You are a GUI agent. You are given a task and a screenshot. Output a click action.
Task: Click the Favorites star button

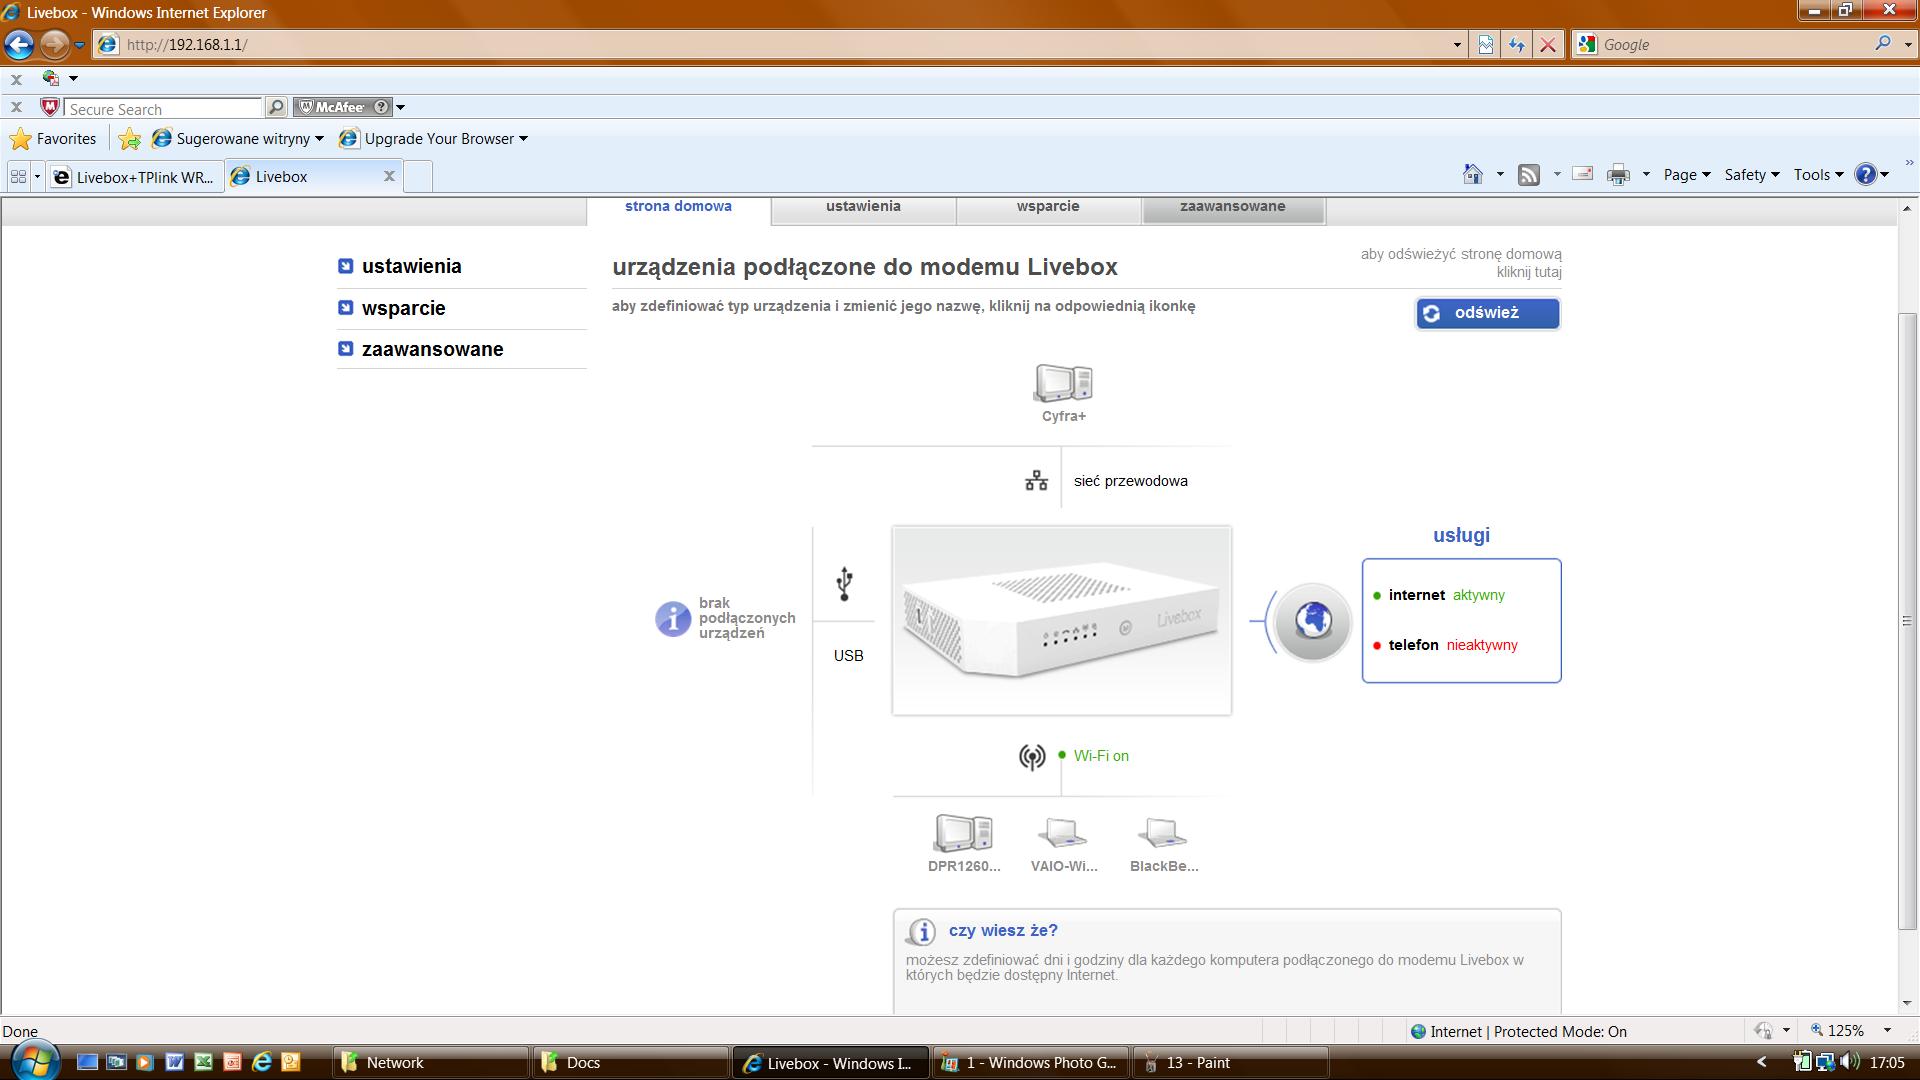tap(53, 138)
